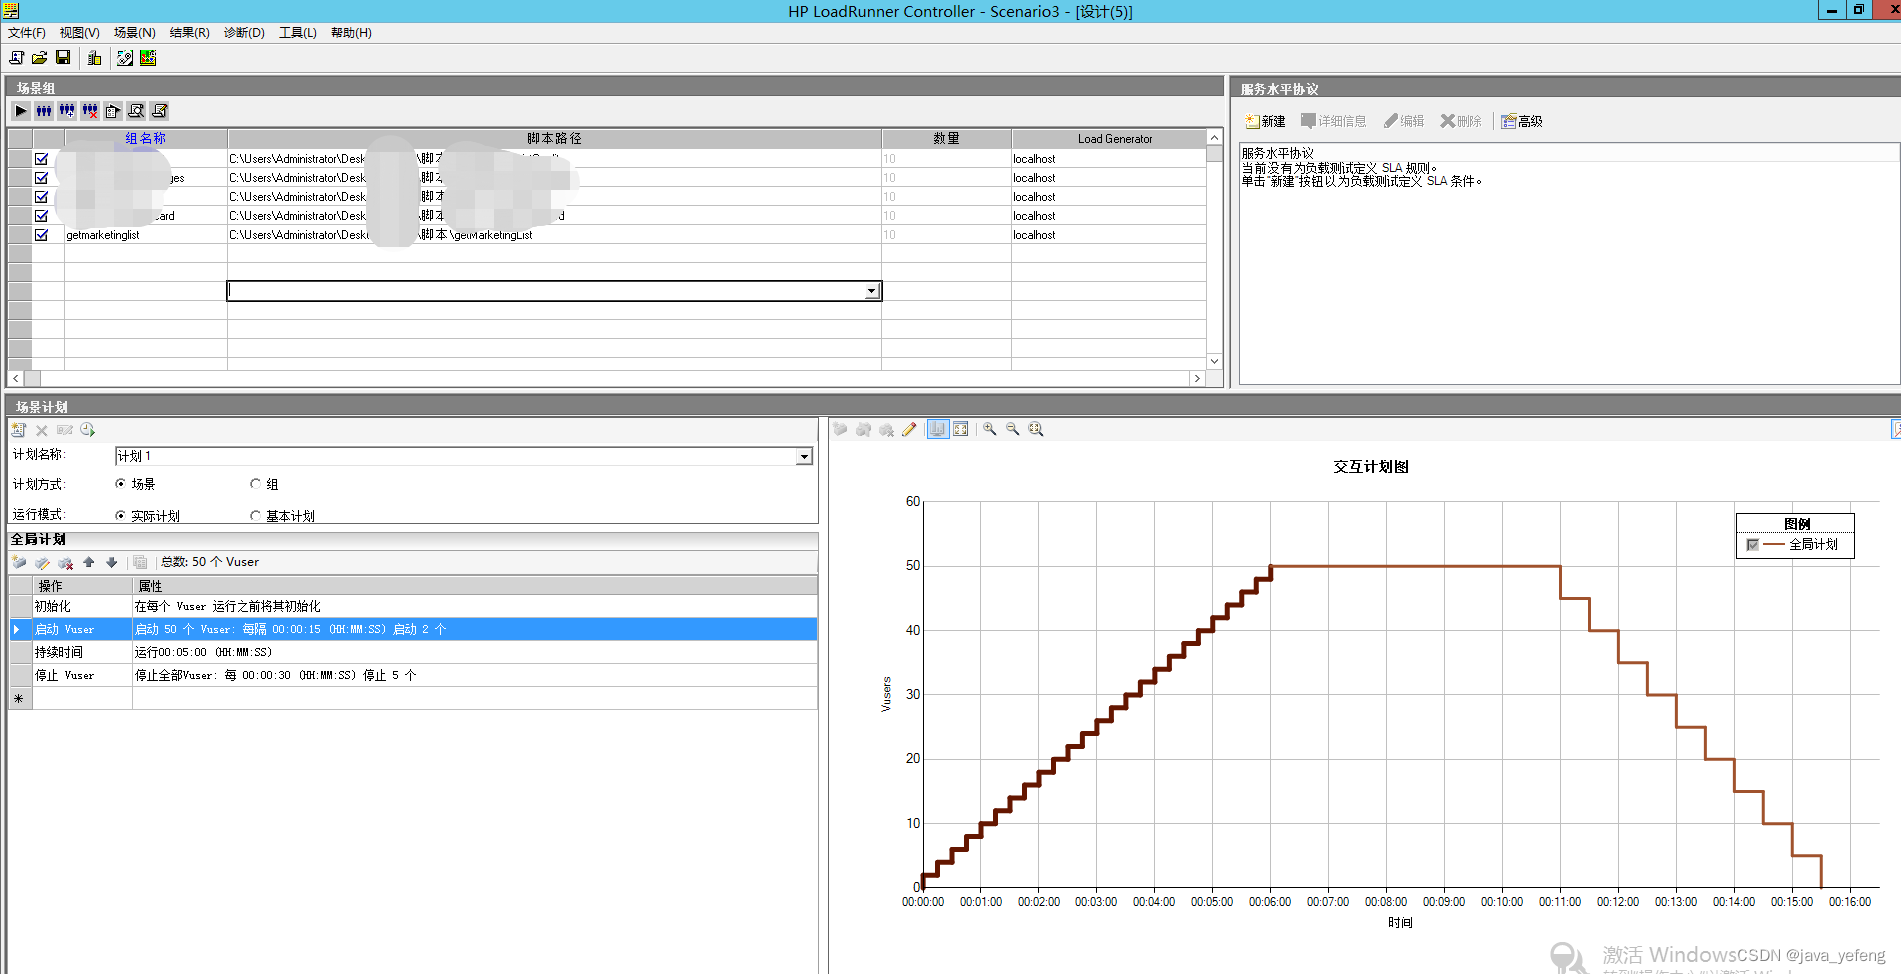Uncheck the getmarketinglist group checkbox
Screen dimensions: 1901x974
click(x=41, y=235)
